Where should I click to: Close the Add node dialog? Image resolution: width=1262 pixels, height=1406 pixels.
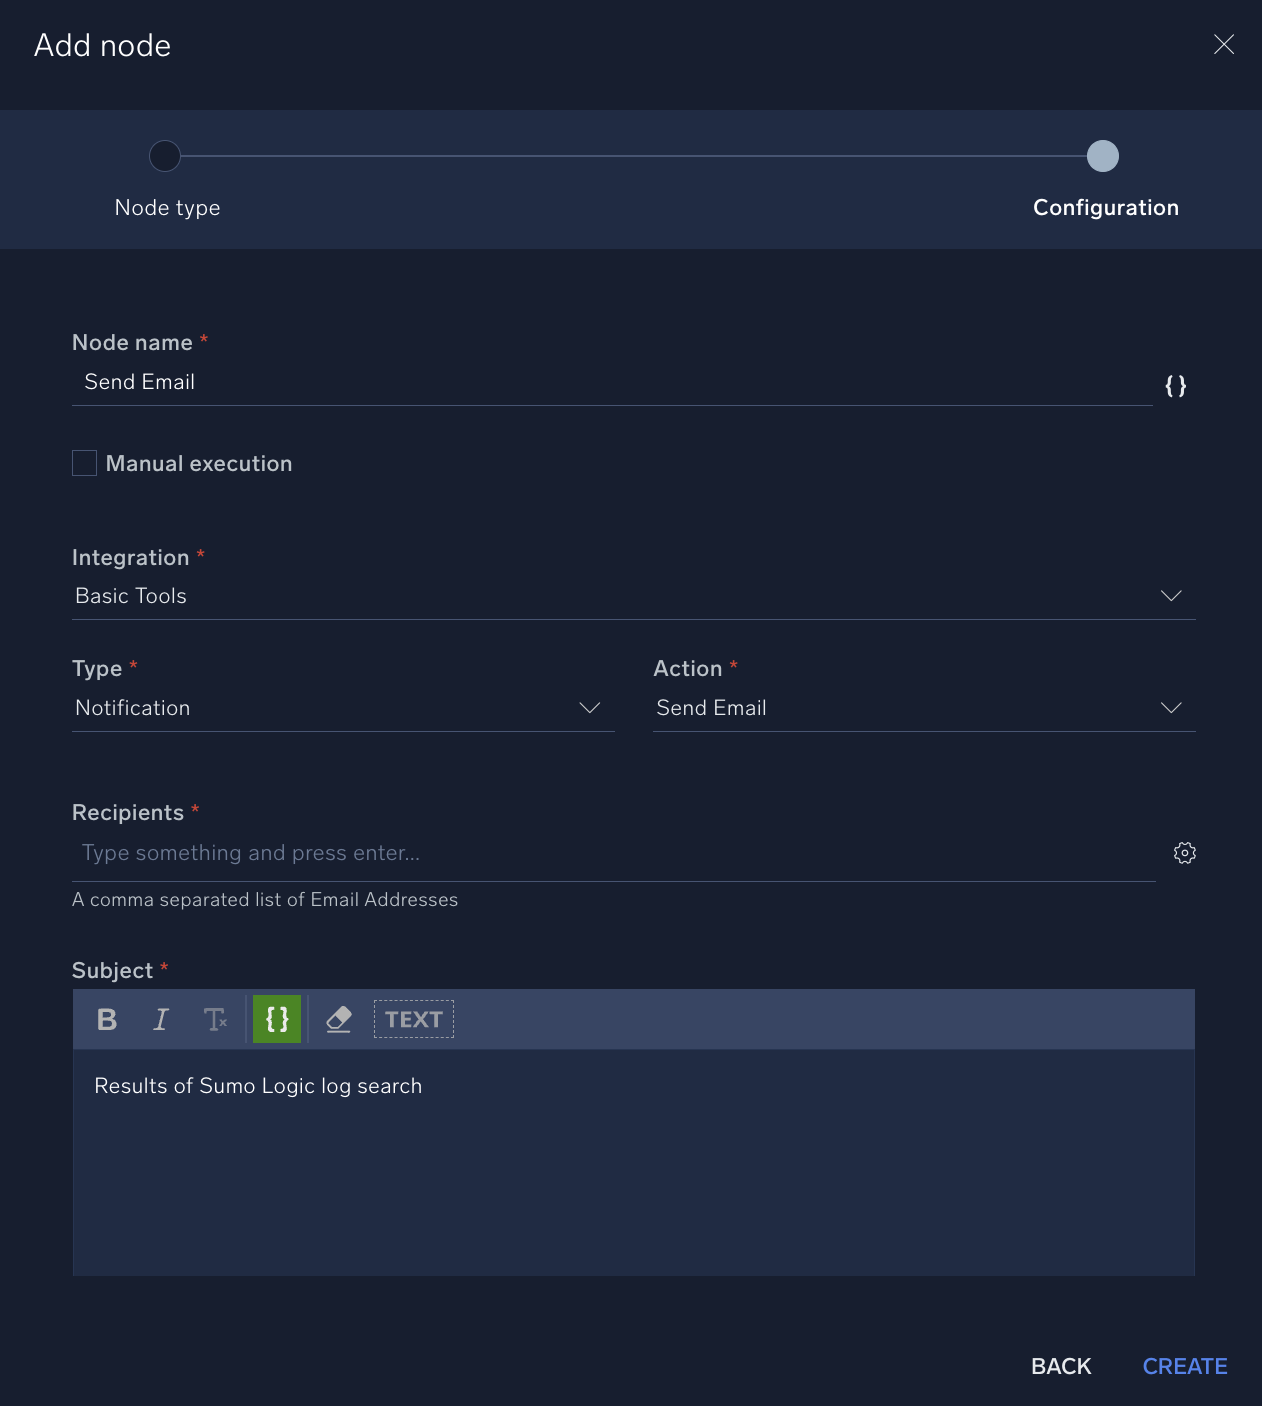[x=1224, y=44]
